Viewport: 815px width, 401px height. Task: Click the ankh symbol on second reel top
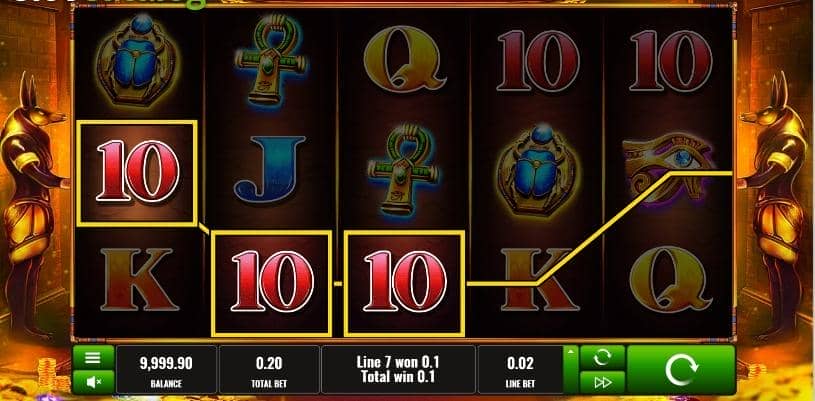[270, 60]
